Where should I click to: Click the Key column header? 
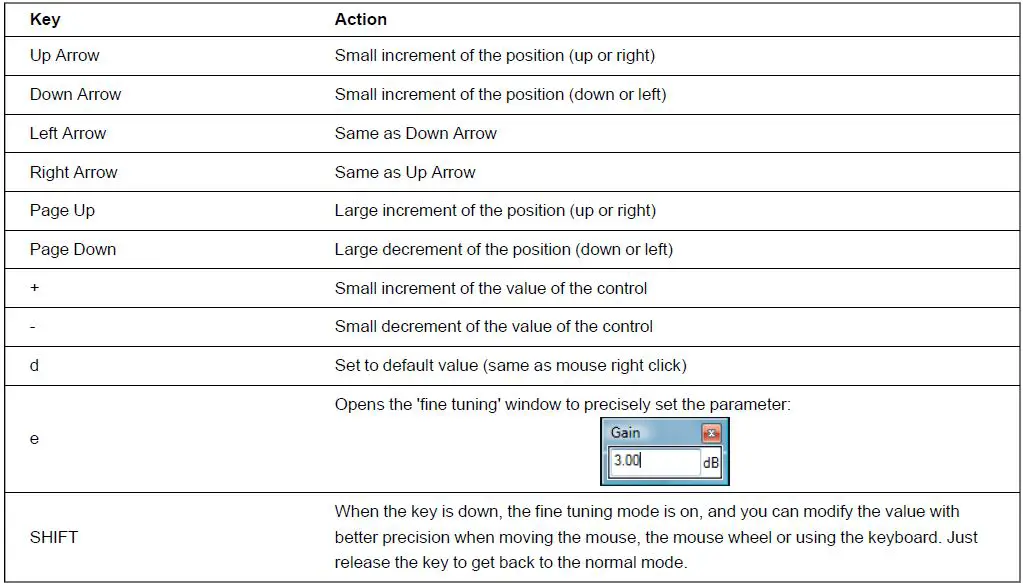tap(44, 19)
